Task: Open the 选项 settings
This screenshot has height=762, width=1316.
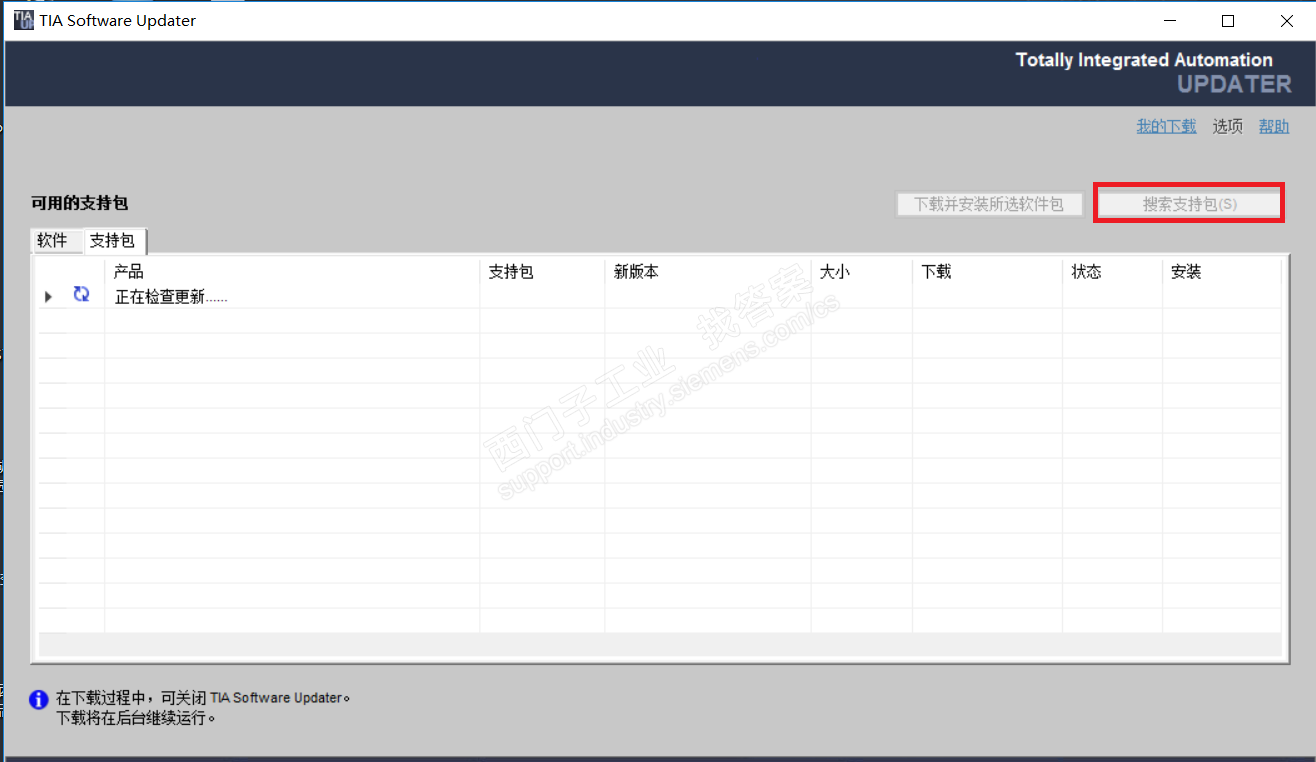Action: point(1228,126)
